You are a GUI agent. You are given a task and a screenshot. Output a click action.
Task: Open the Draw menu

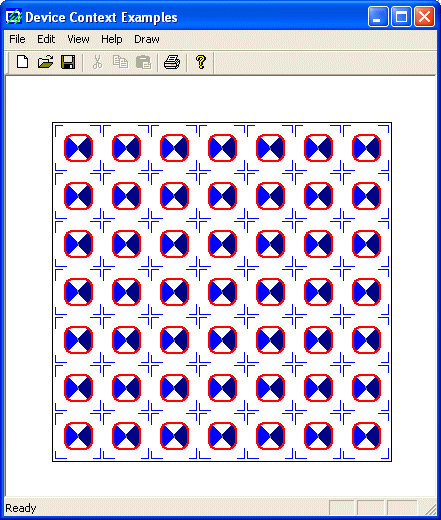pos(147,39)
